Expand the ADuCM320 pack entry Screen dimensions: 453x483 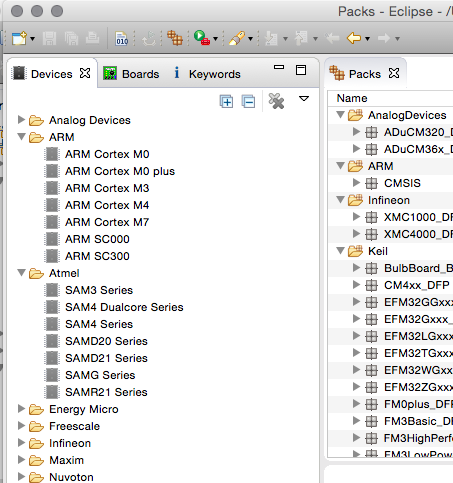pyautogui.click(x=356, y=132)
